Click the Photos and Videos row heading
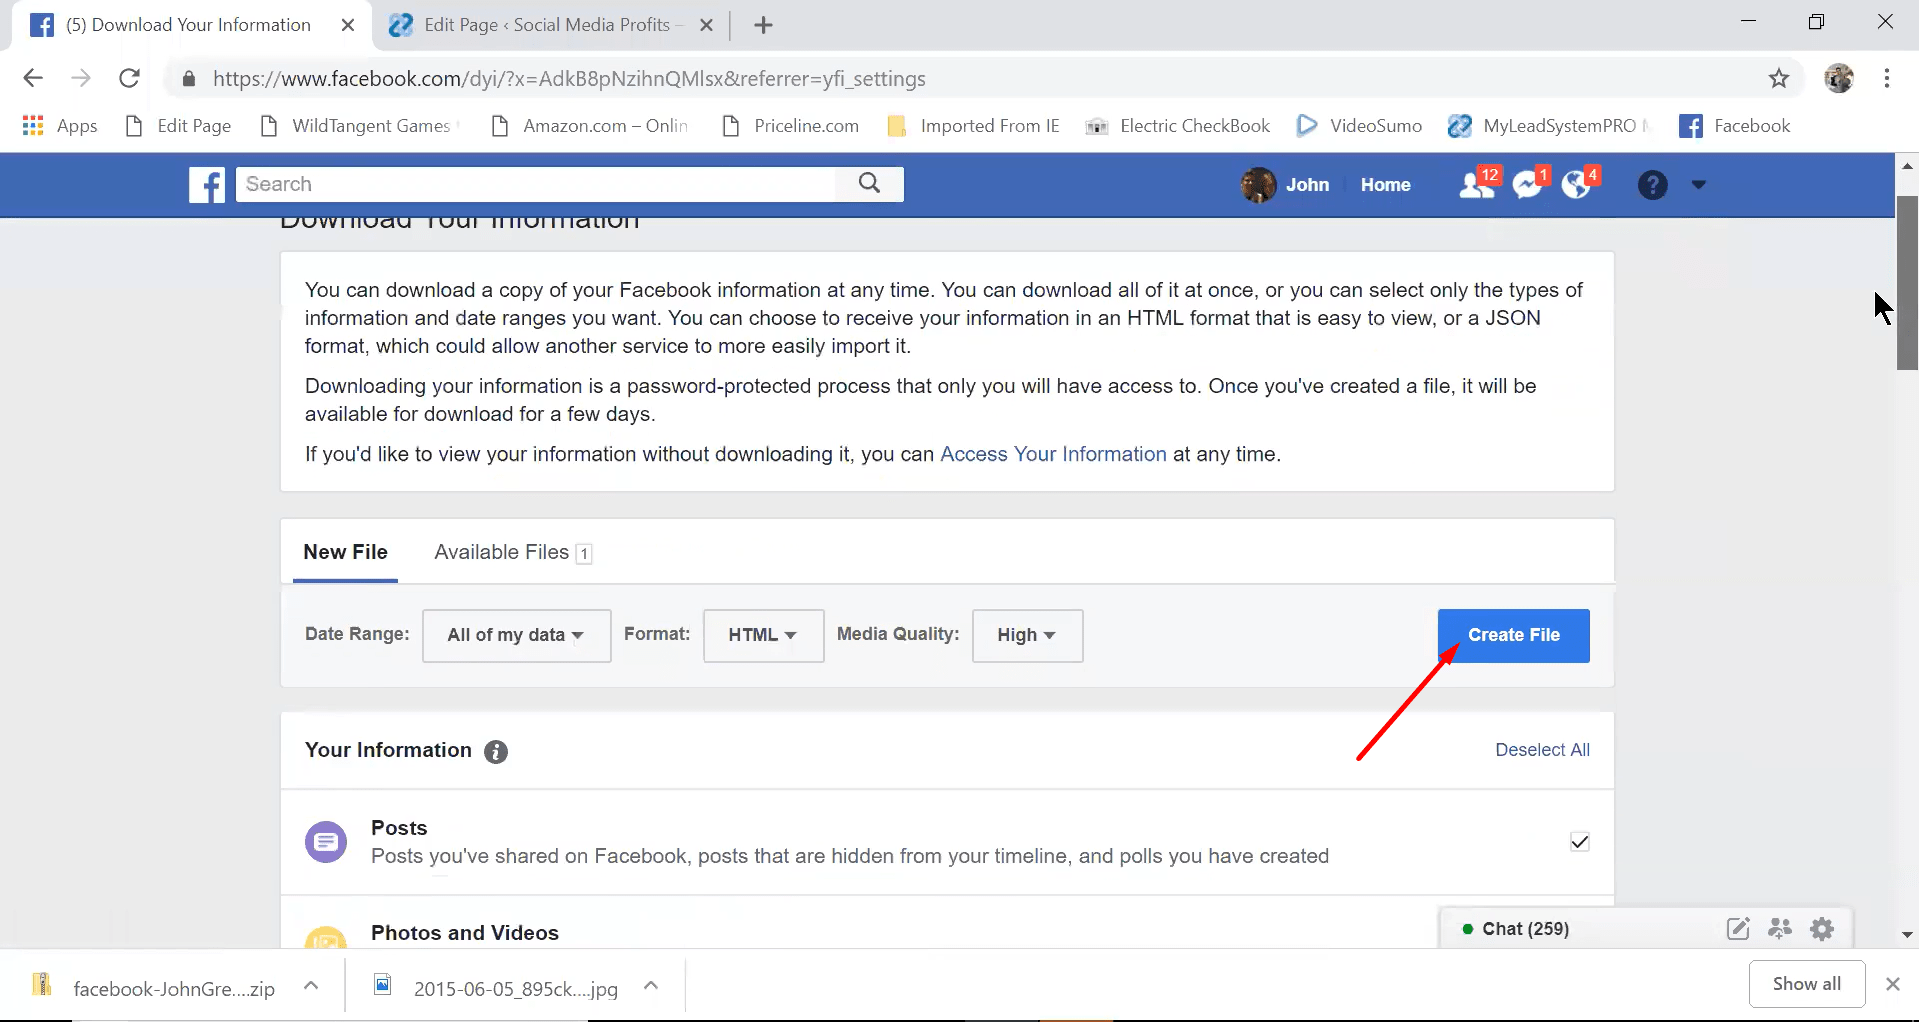 point(465,933)
